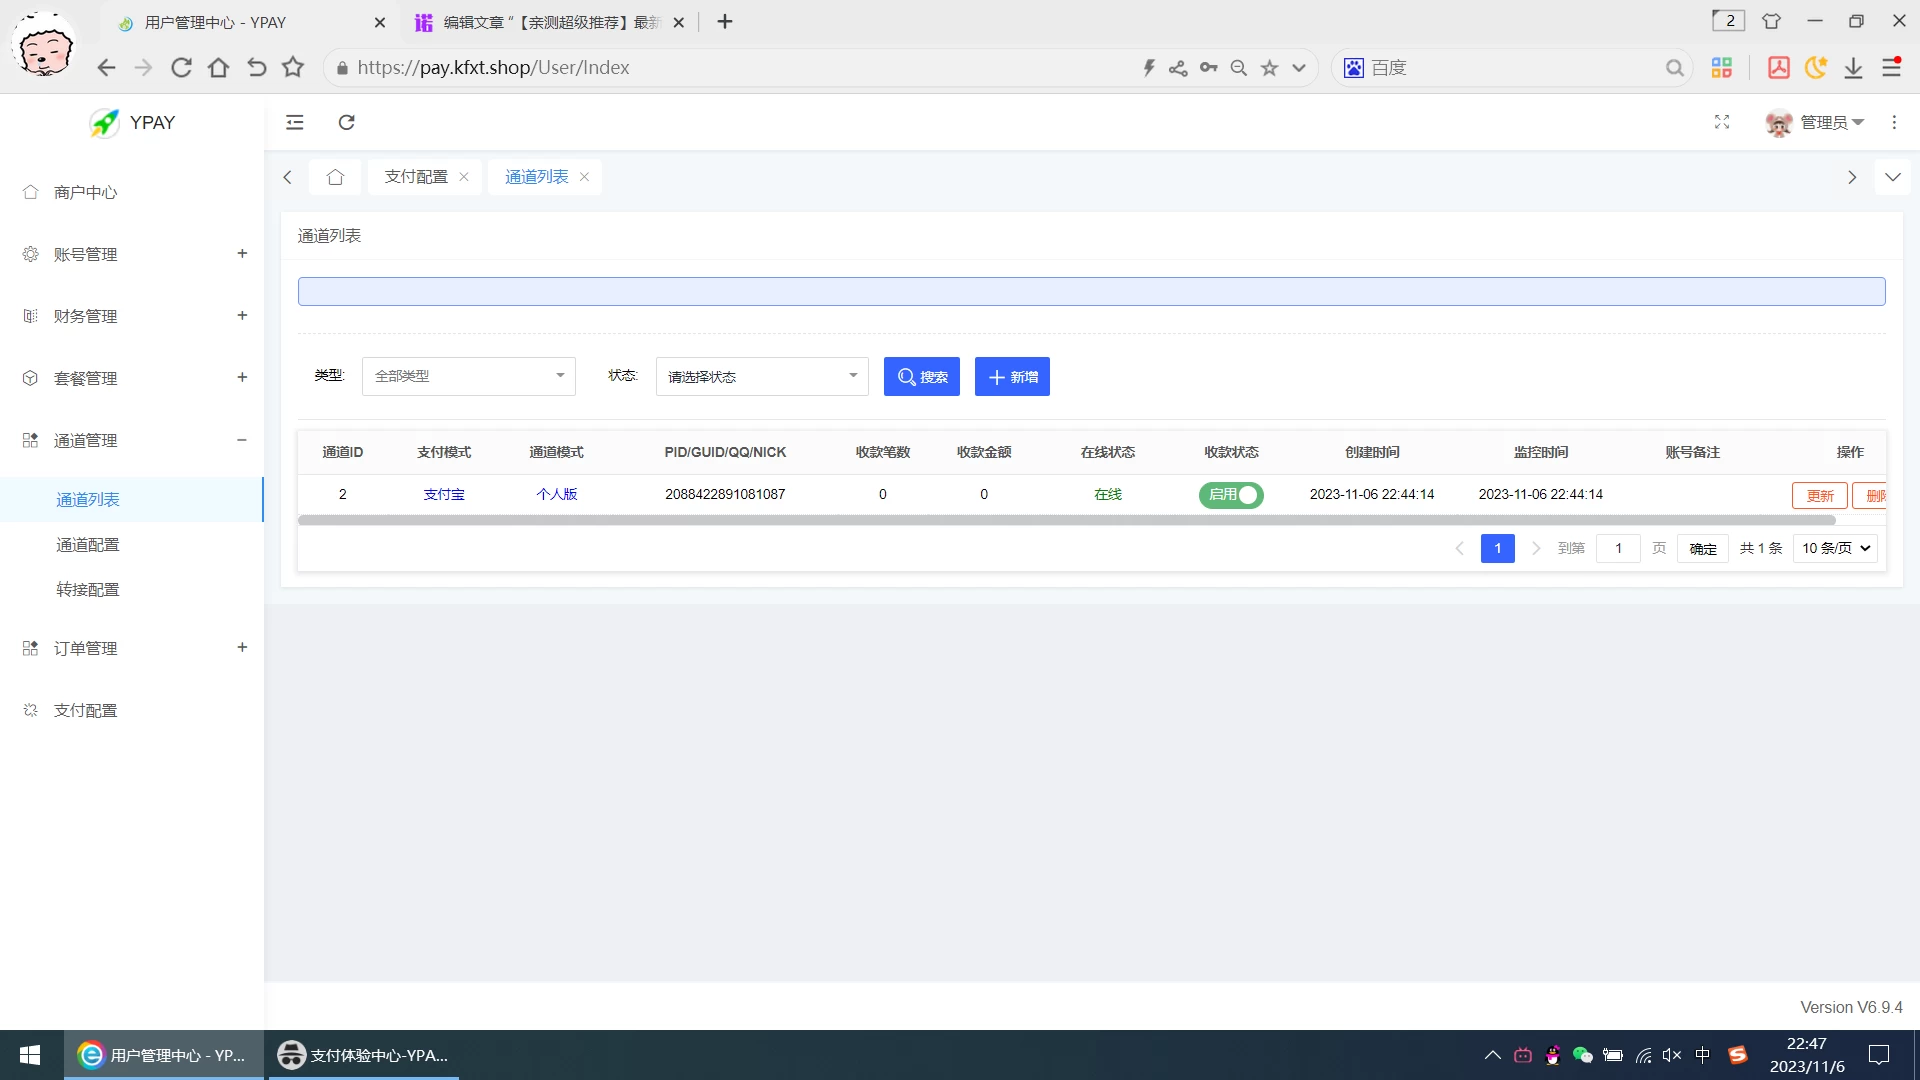This screenshot has height=1080, width=1920.
Task: Click the password key icon in address bar
Action: 1208,67
